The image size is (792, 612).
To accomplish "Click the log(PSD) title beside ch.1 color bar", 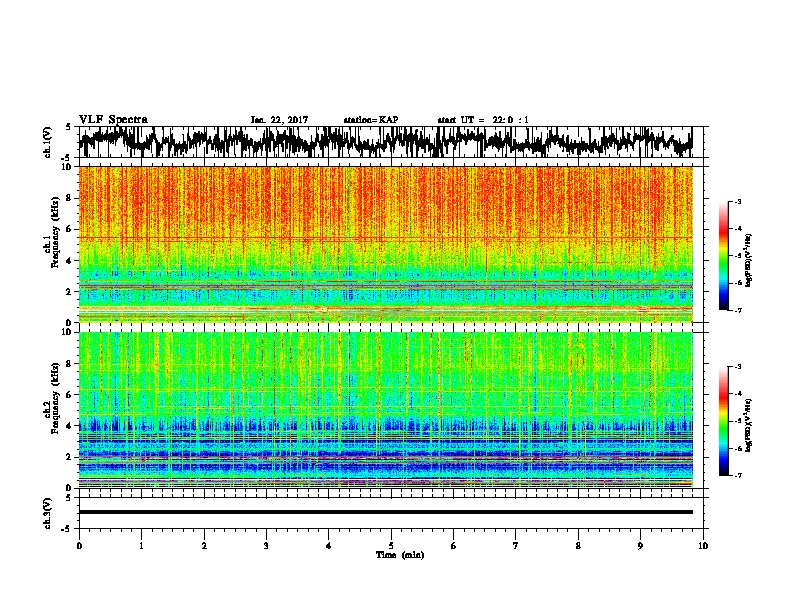I will (748, 261).
